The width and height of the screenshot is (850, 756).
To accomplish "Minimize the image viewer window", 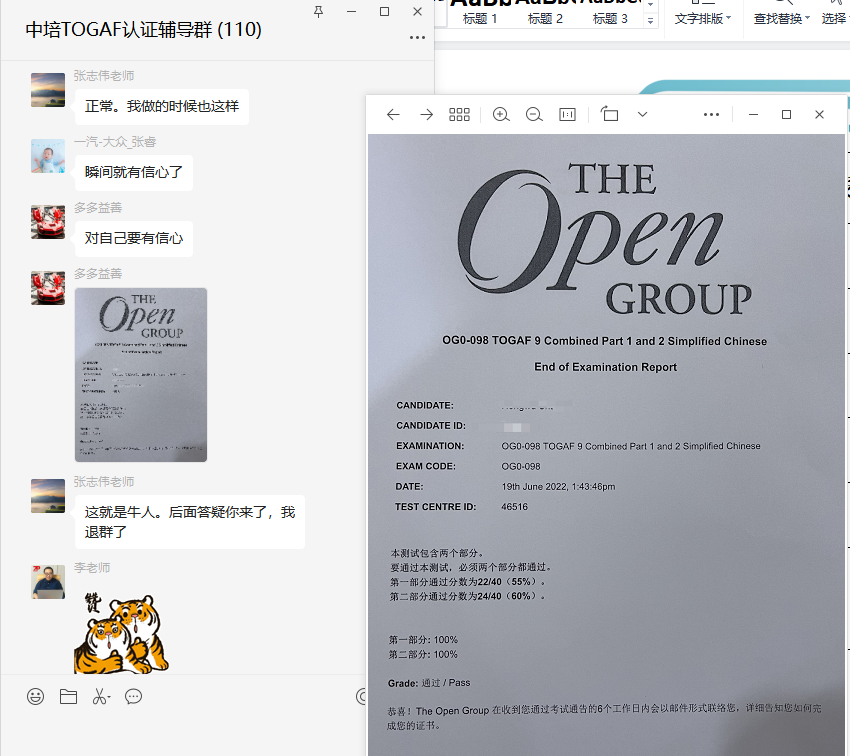I will point(753,114).
